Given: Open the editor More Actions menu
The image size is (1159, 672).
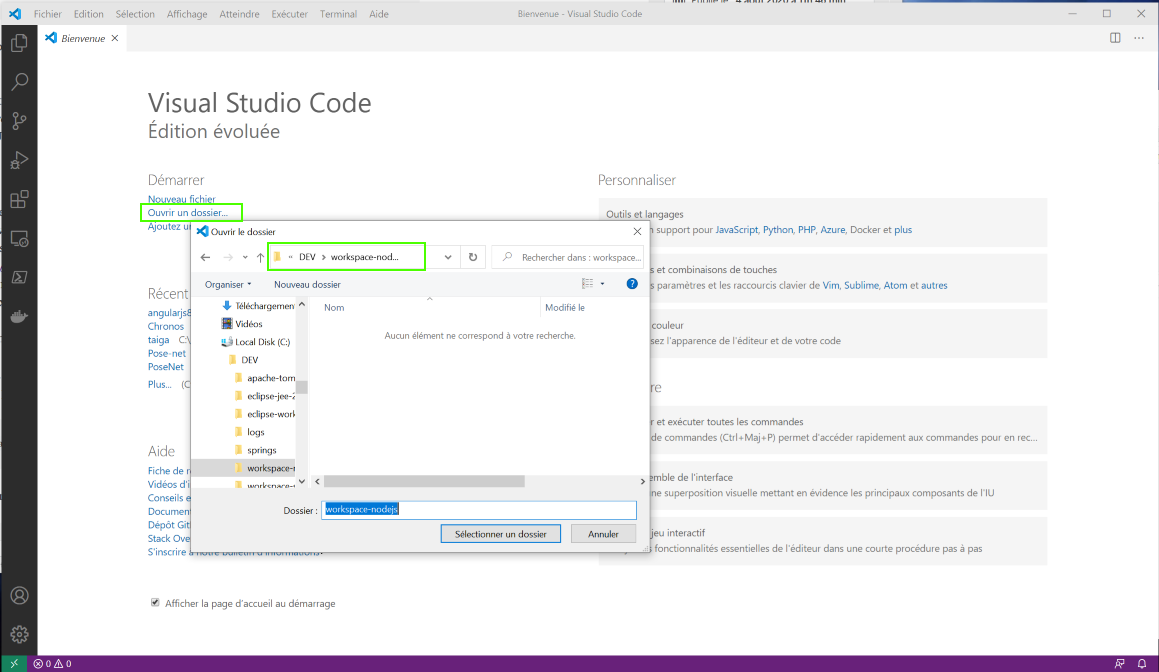Looking at the screenshot, I should [x=1139, y=38].
